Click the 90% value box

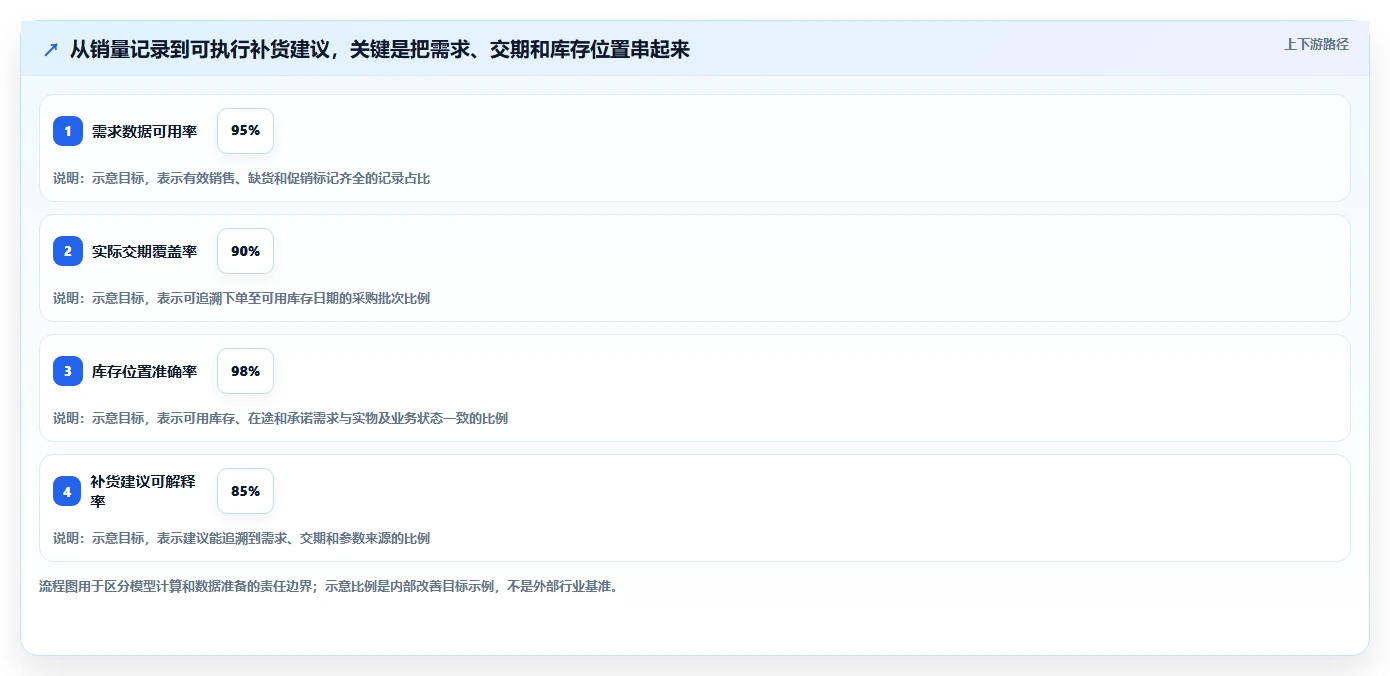coord(245,251)
